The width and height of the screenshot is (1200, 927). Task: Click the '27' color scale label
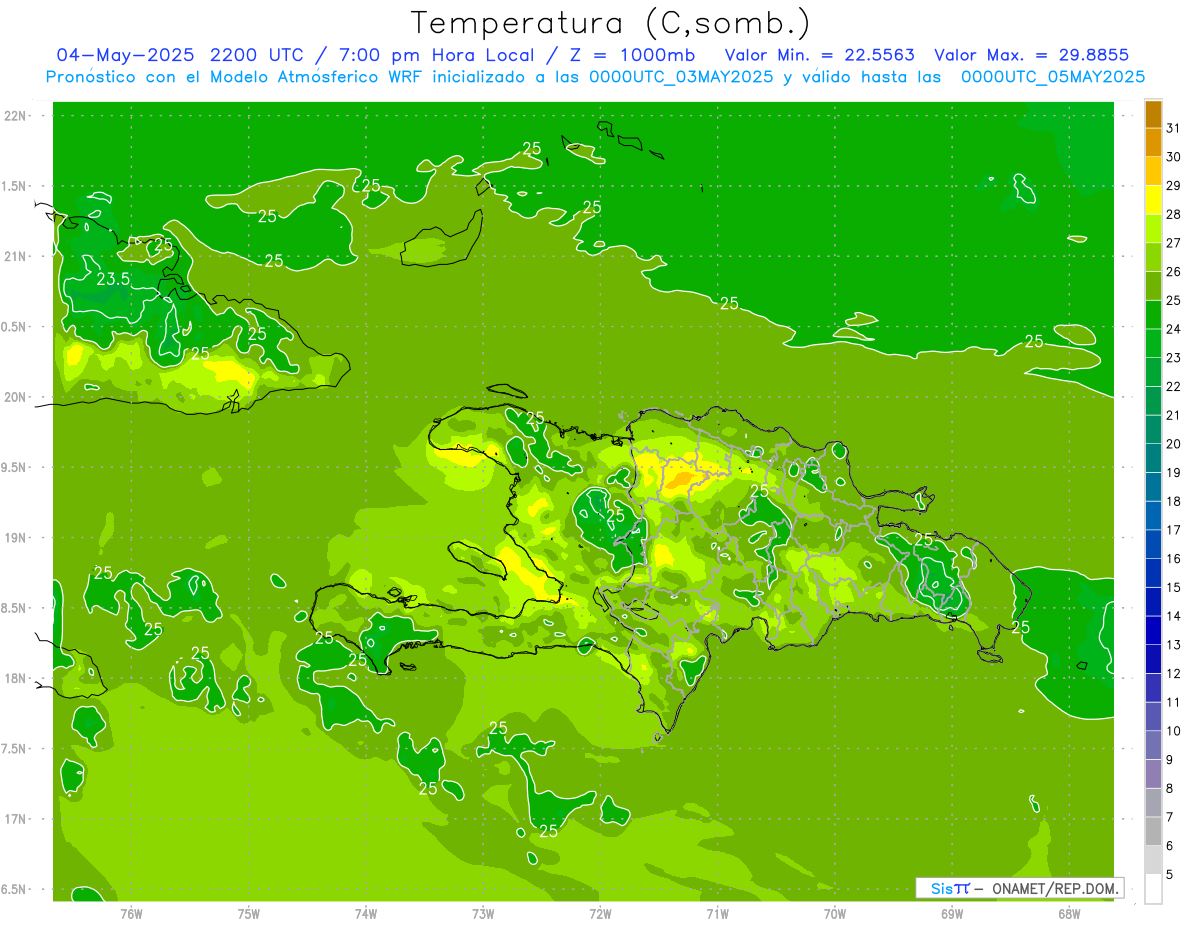pos(1173,243)
